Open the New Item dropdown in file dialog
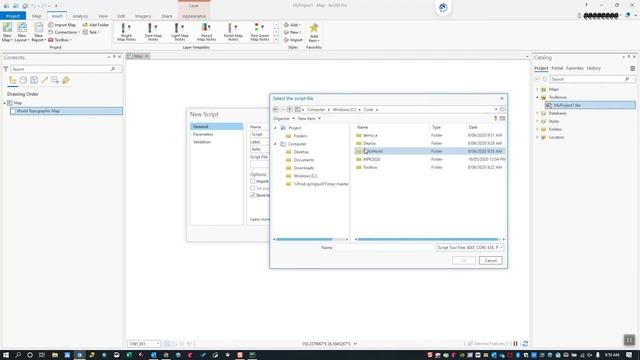Image resolution: width=640 pixels, height=360 pixels. [x=309, y=118]
